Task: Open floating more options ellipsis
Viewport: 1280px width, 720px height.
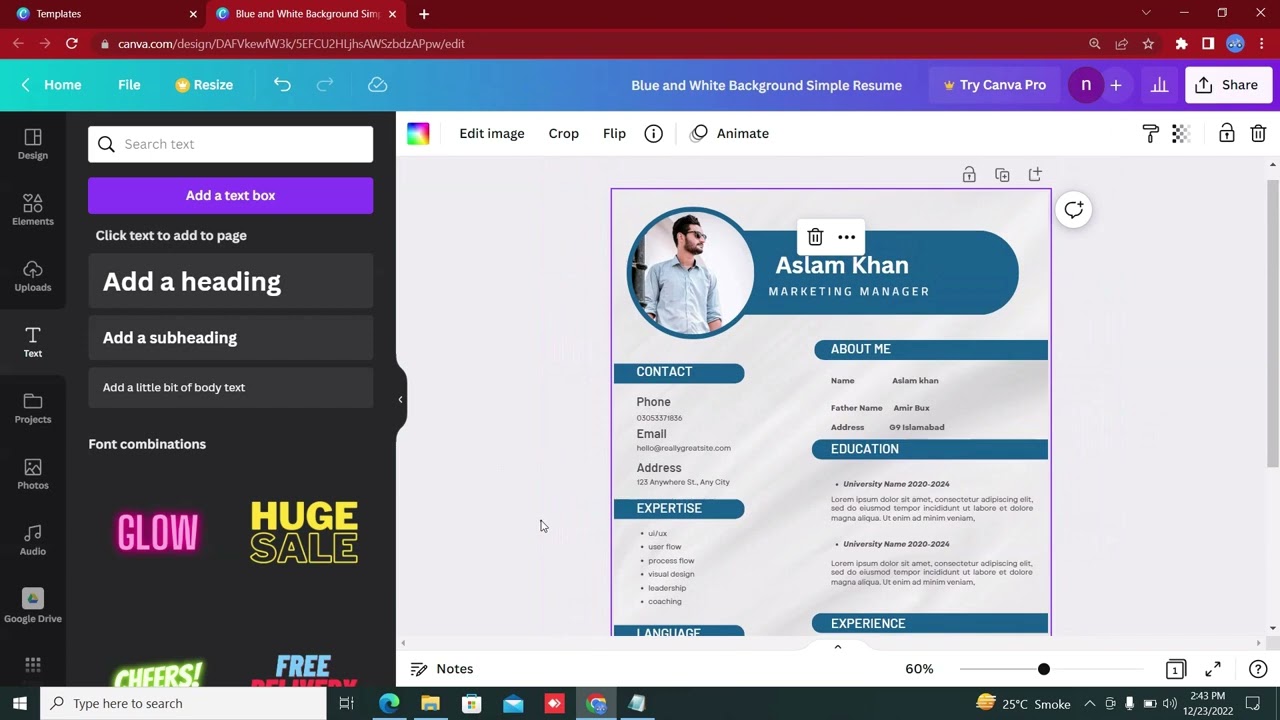Action: click(847, 237)
